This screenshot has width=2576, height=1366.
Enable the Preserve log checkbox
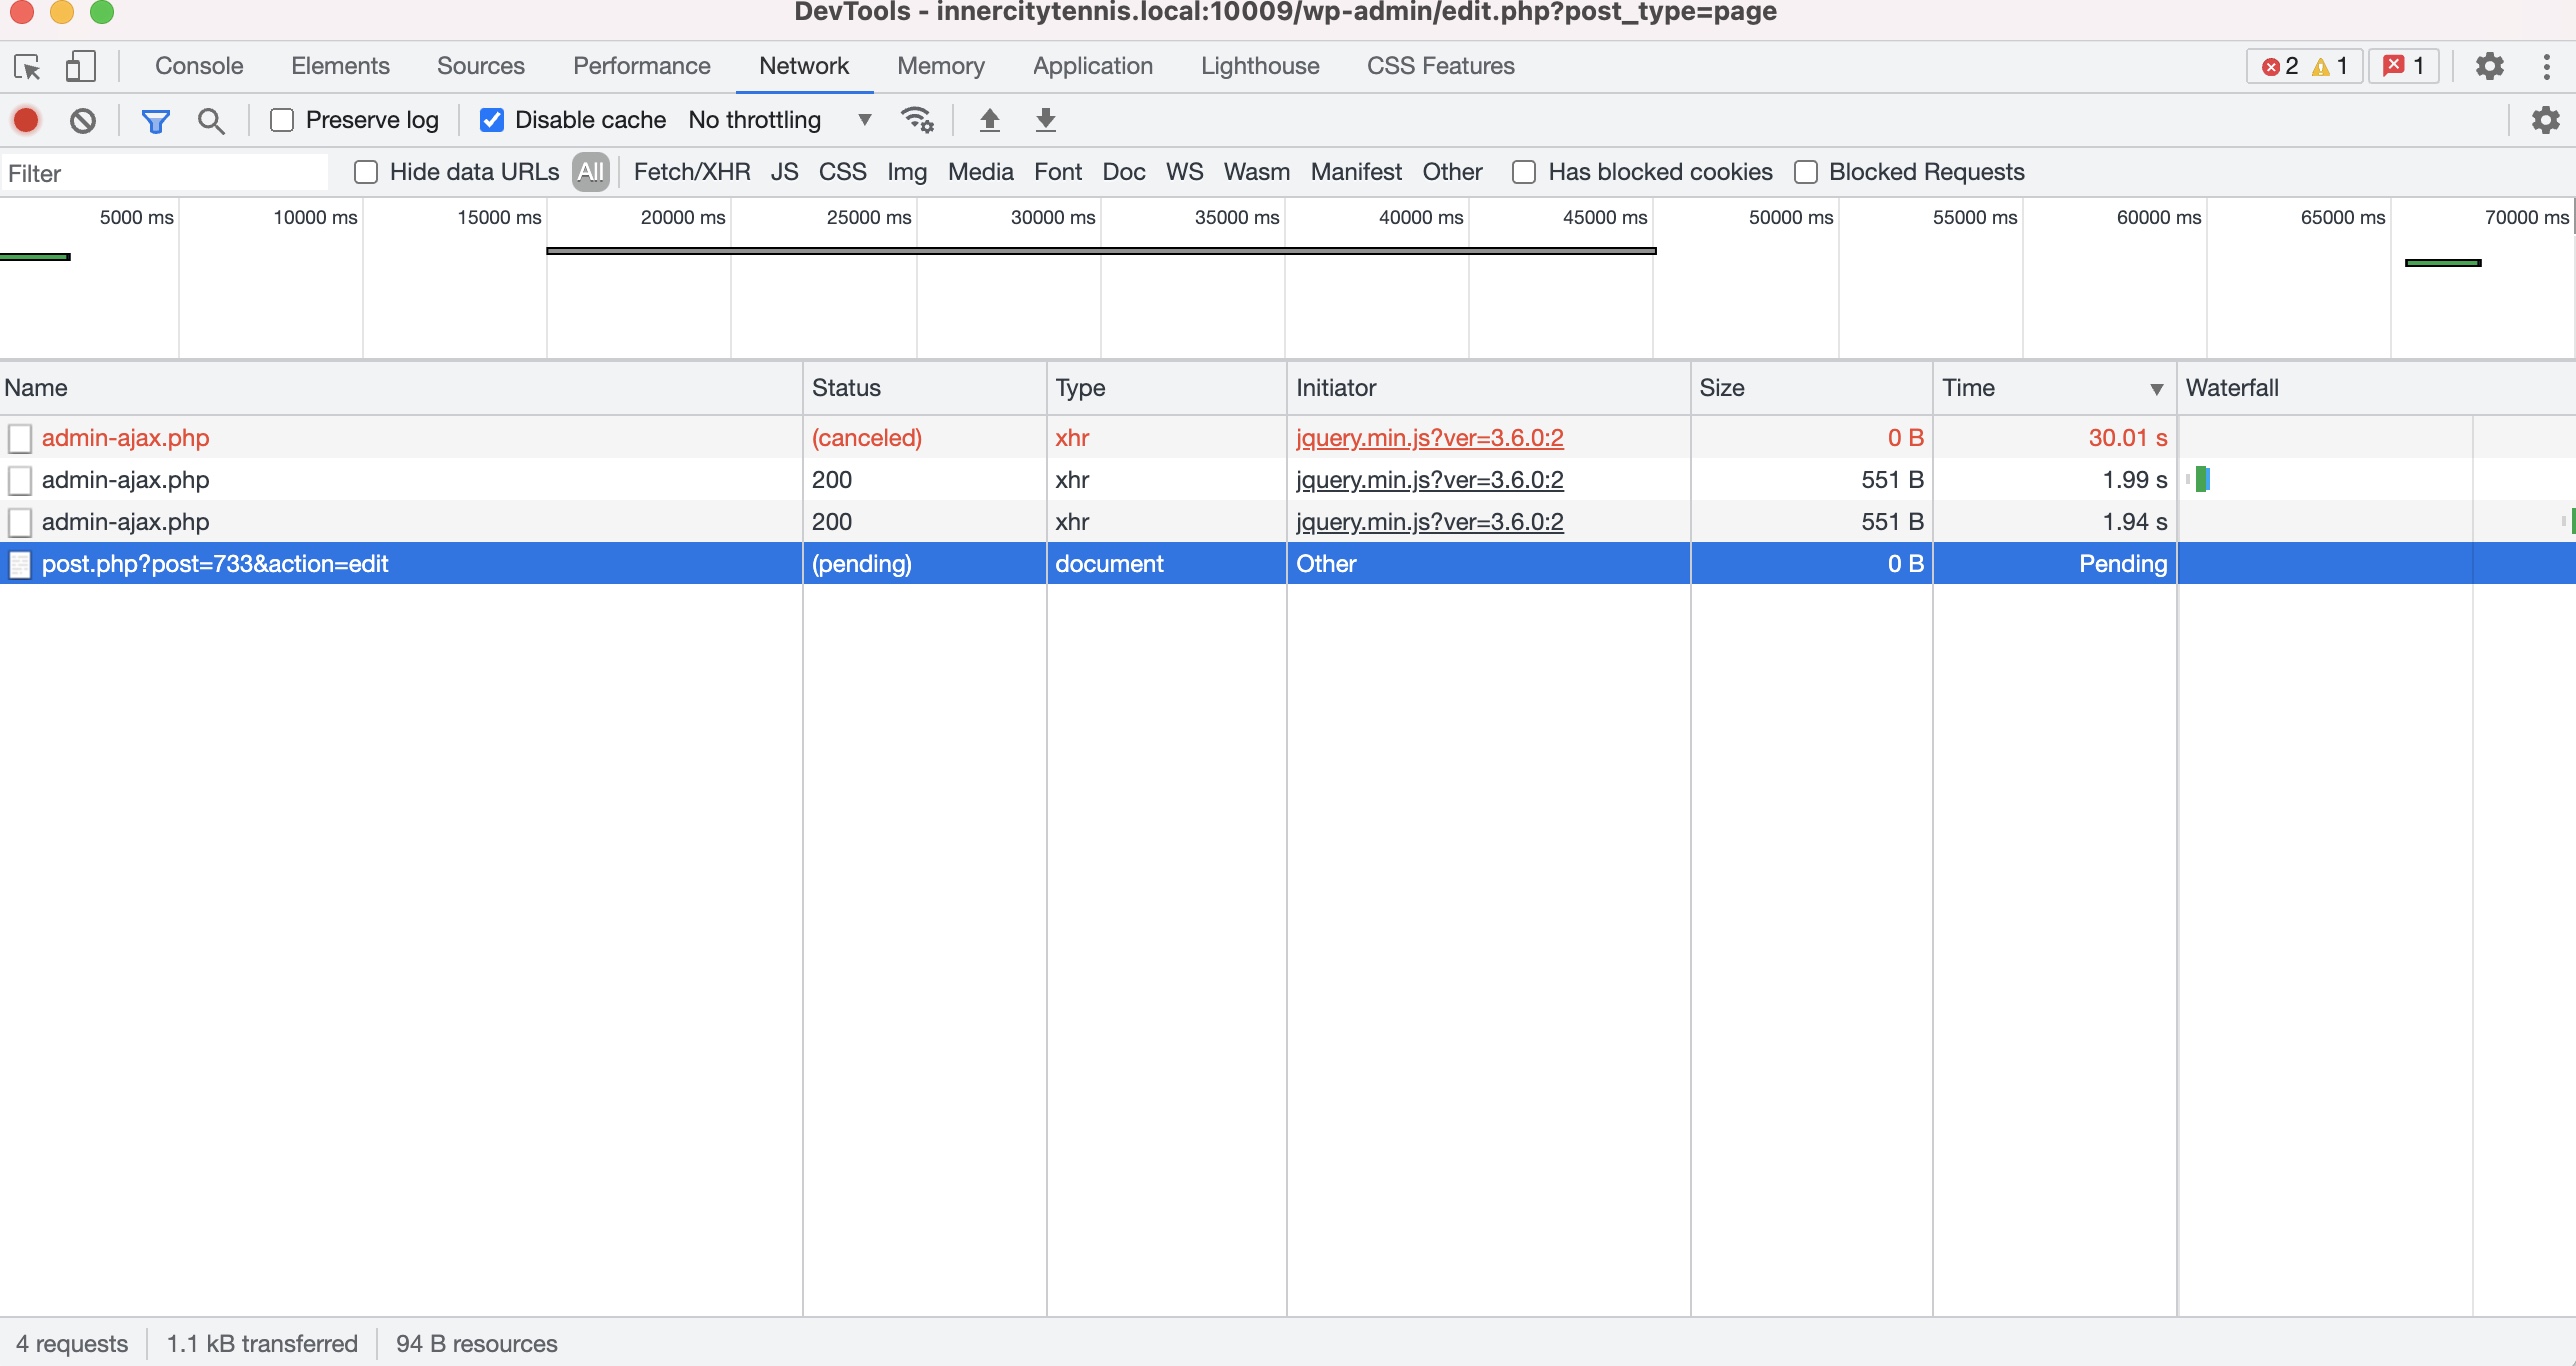pyautogui.click(x=282, y=120)
